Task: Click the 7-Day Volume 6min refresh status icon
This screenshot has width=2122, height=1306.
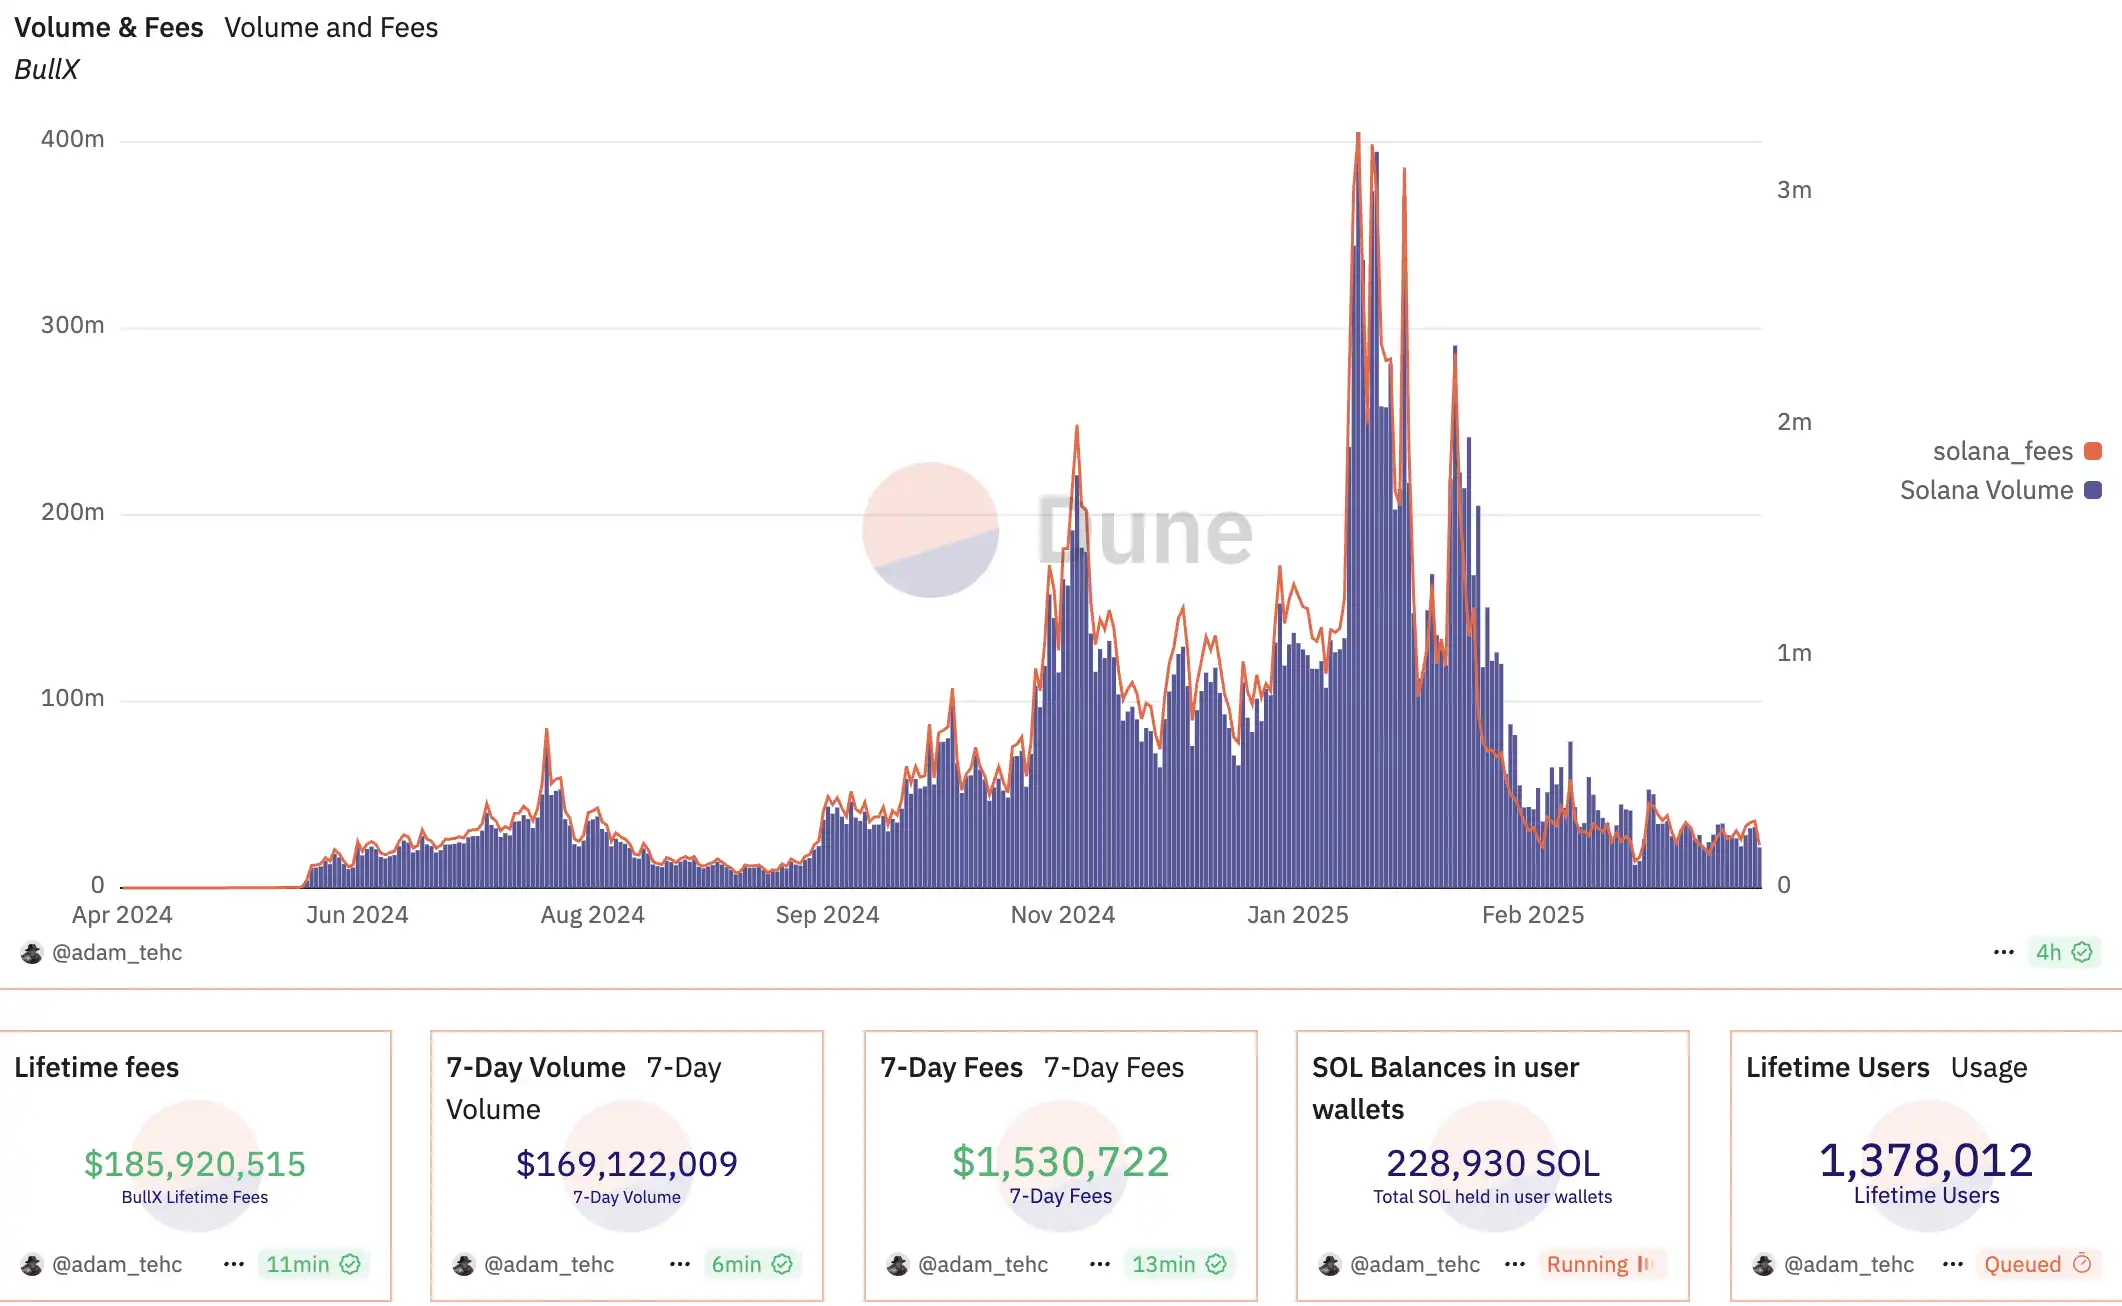Action: (x=782, y=1264)
